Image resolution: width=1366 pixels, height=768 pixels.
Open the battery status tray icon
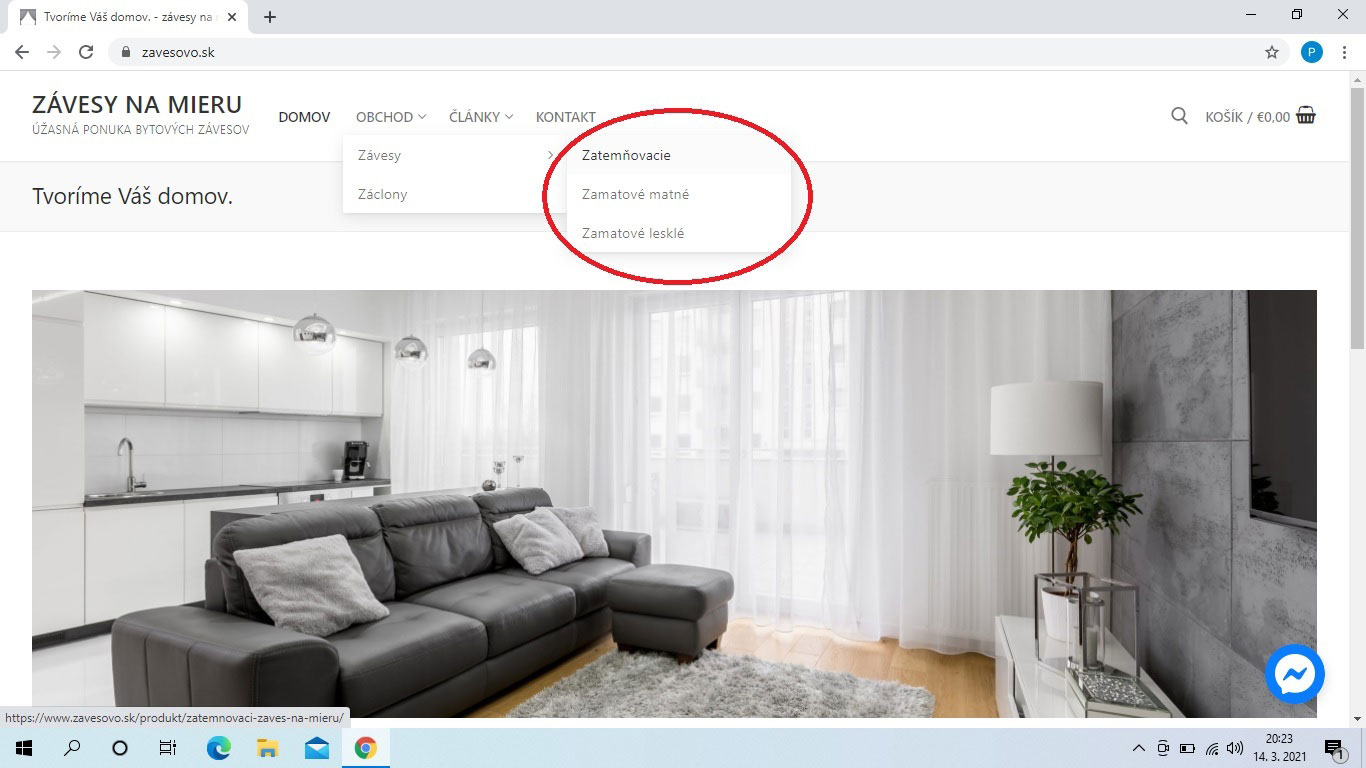pyautogui.click(x=1188, y=748)
